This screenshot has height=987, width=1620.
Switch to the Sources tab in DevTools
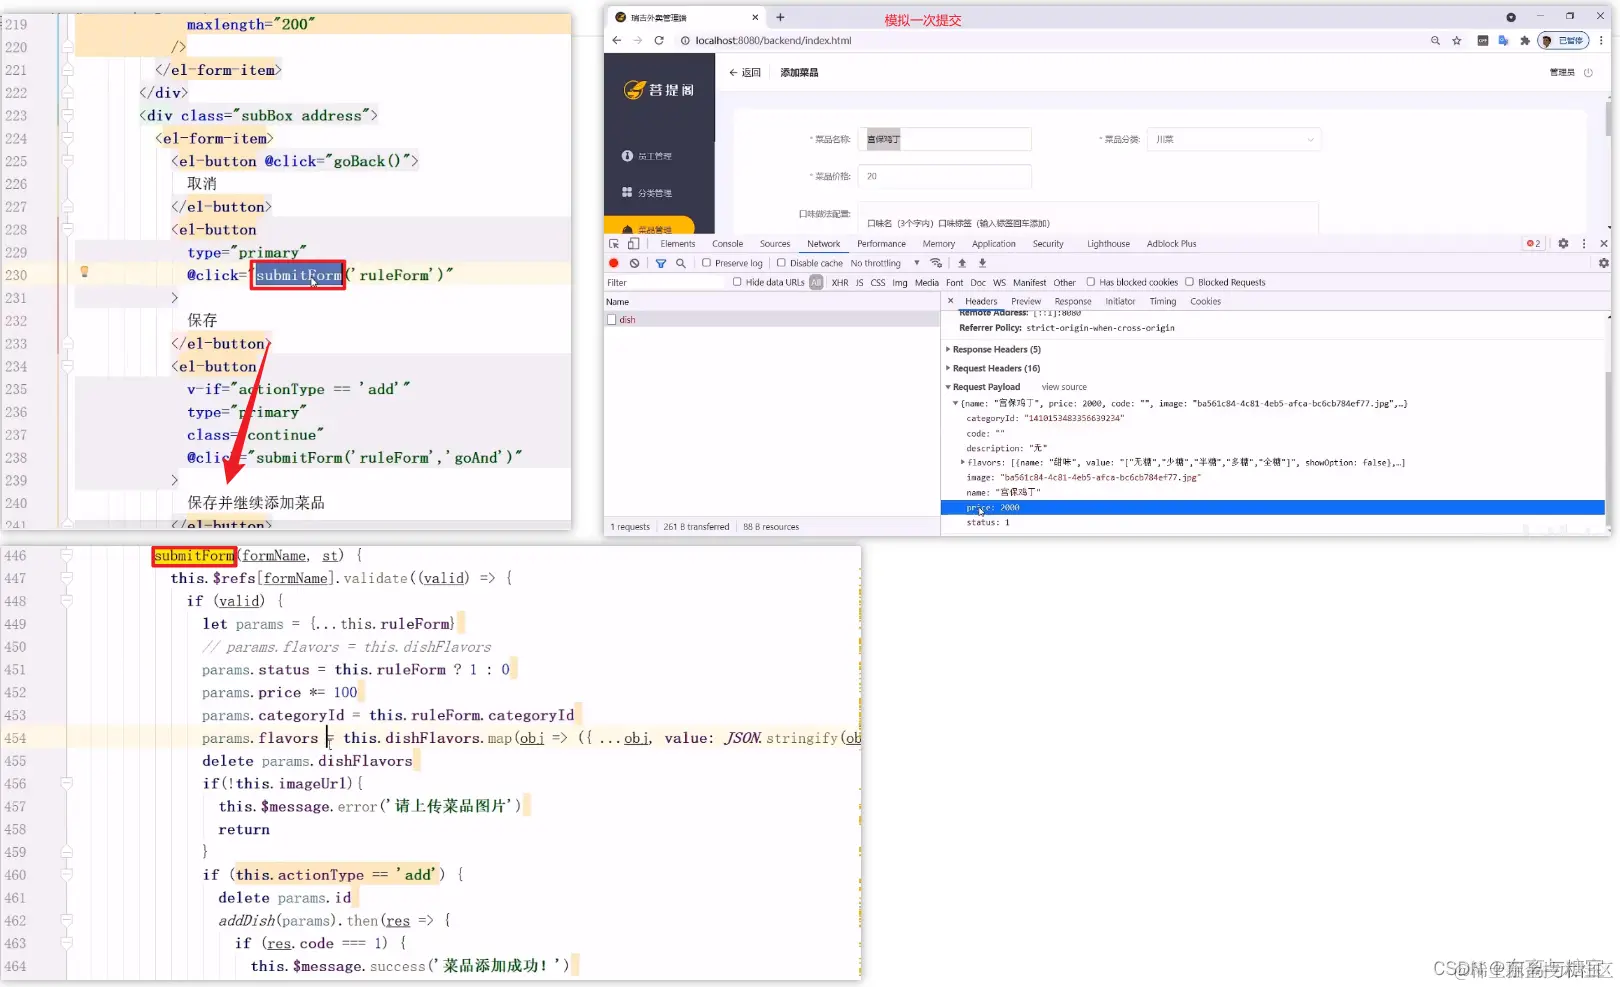pos(775,244)
